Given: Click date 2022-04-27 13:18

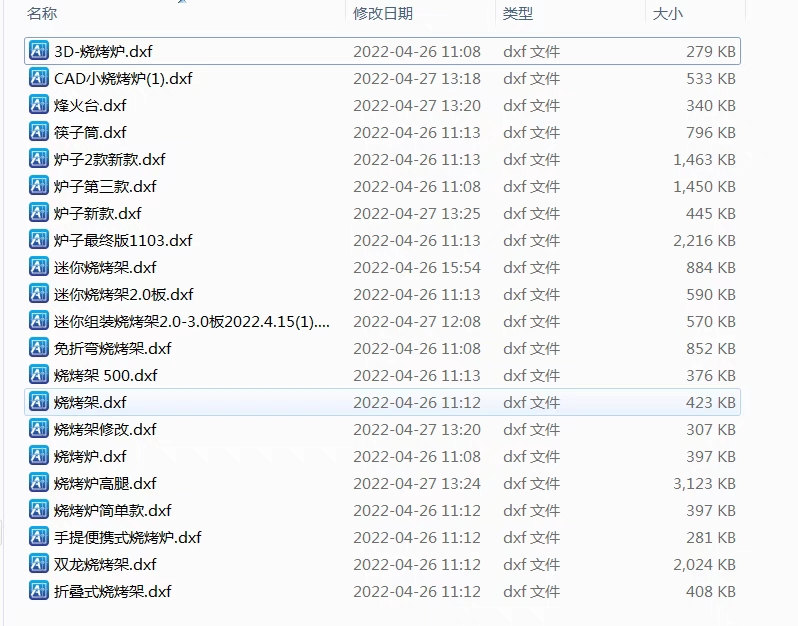Looking at the screenshot, I should pyautogui.click(x=417, y=78).
